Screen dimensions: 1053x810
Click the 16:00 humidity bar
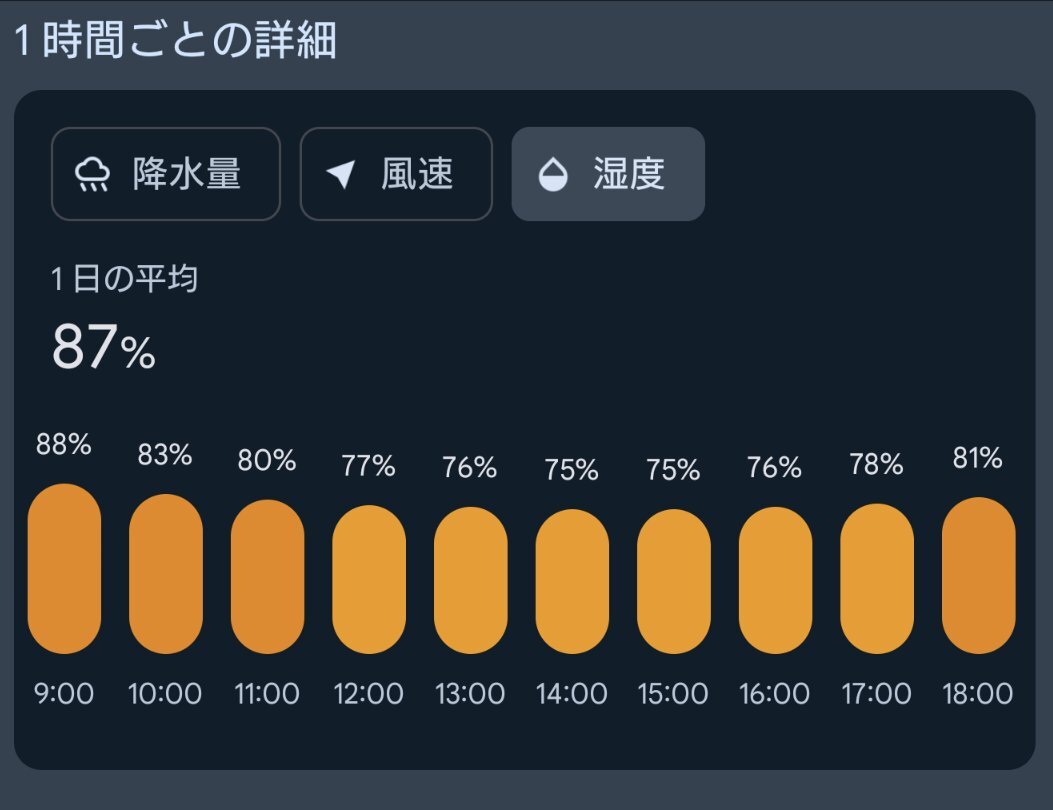(776, 580)
